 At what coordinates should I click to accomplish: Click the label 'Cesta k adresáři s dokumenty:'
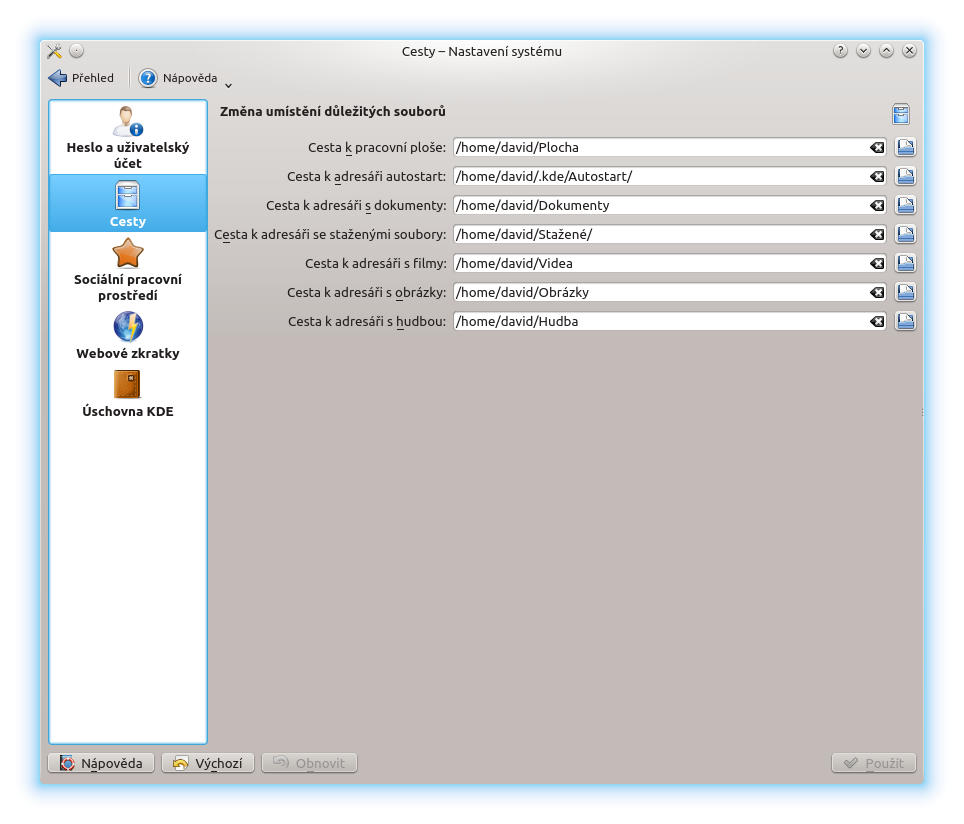(x=356, y=205)
